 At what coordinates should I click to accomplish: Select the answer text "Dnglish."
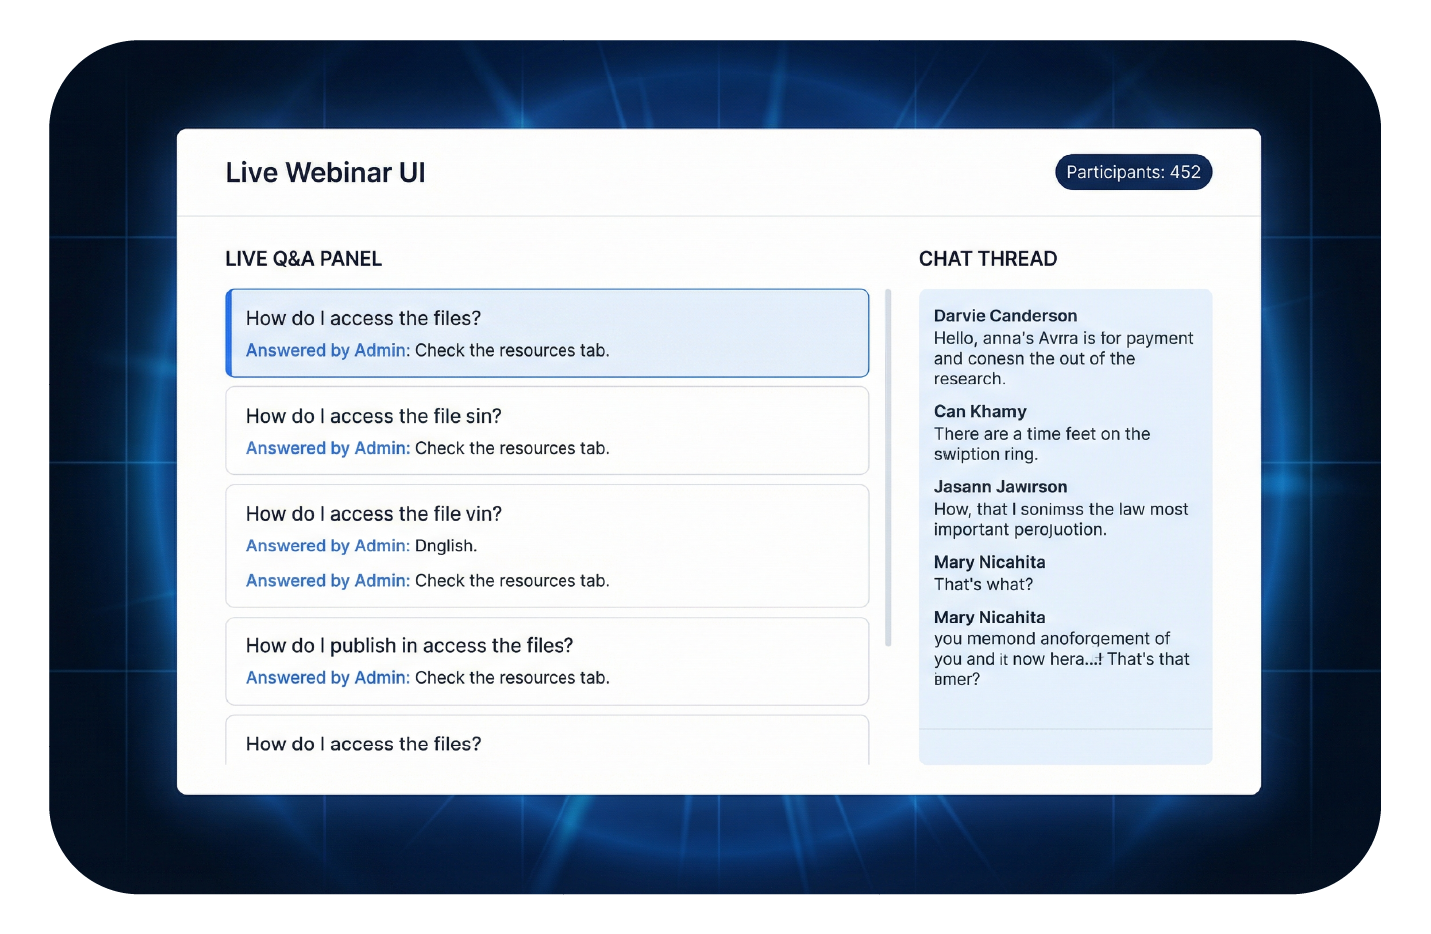point(446,546)
